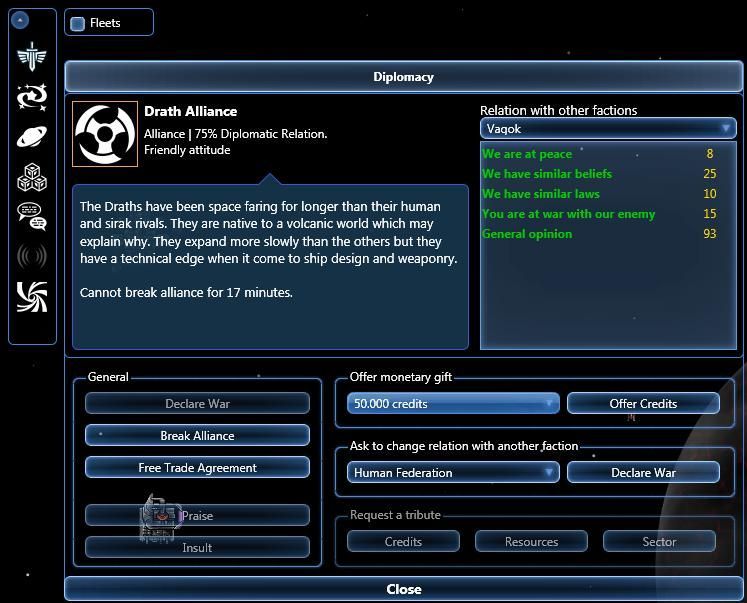
Task: Click Declare War in the General group
Action: tap(197, 403)
